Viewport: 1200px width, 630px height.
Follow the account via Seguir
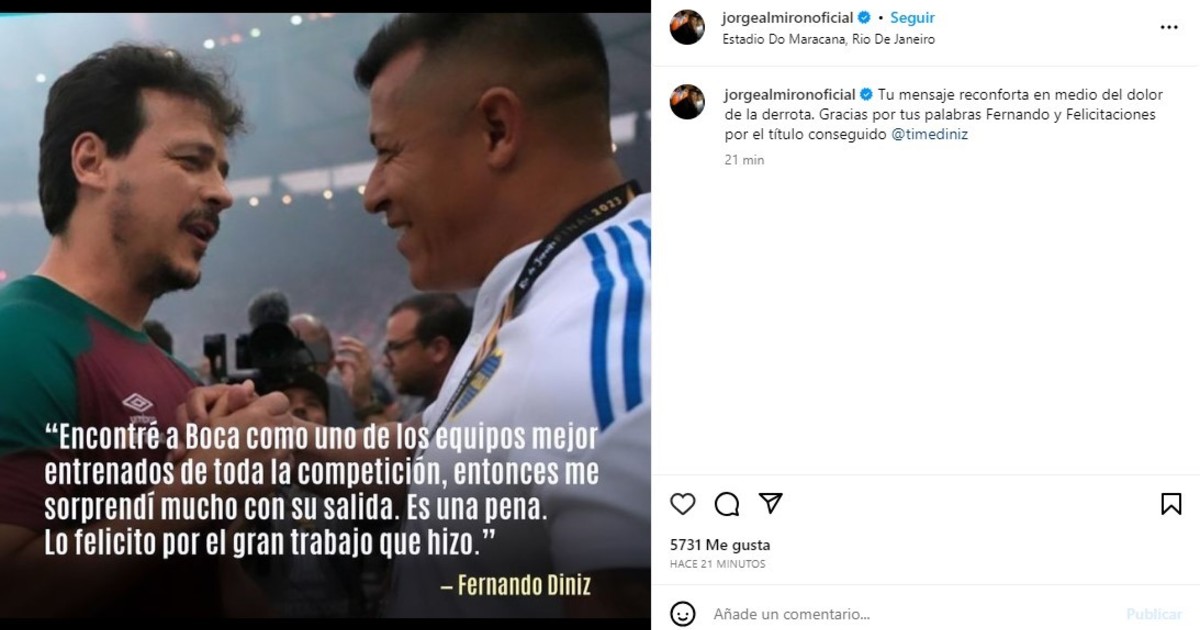coord(913,18)
